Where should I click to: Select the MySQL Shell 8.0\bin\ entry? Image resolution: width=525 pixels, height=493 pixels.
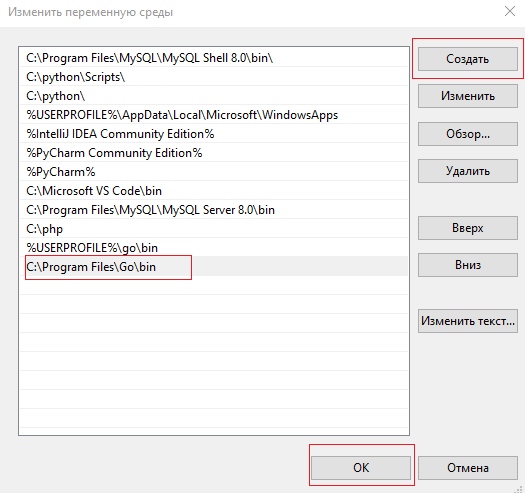pos(214,58)
